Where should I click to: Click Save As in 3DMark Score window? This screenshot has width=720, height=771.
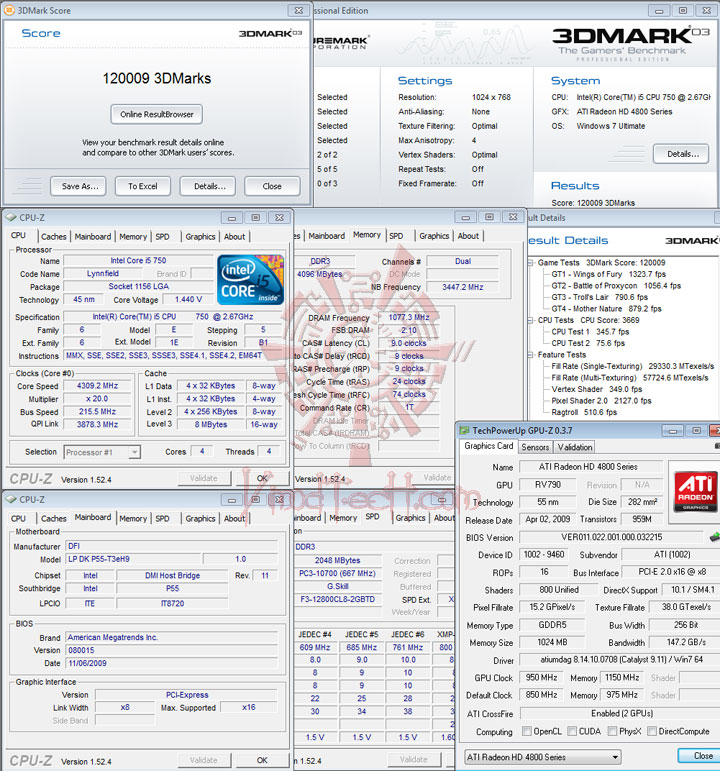(78, 186)
